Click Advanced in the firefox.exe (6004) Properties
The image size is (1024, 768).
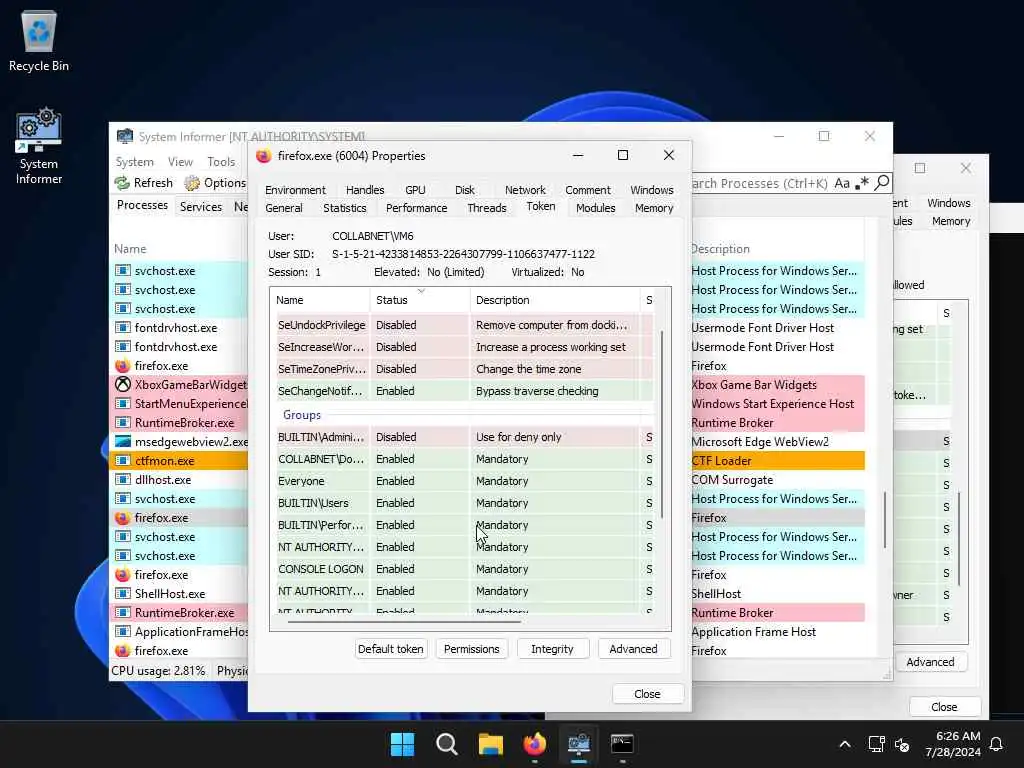[633, 649]
